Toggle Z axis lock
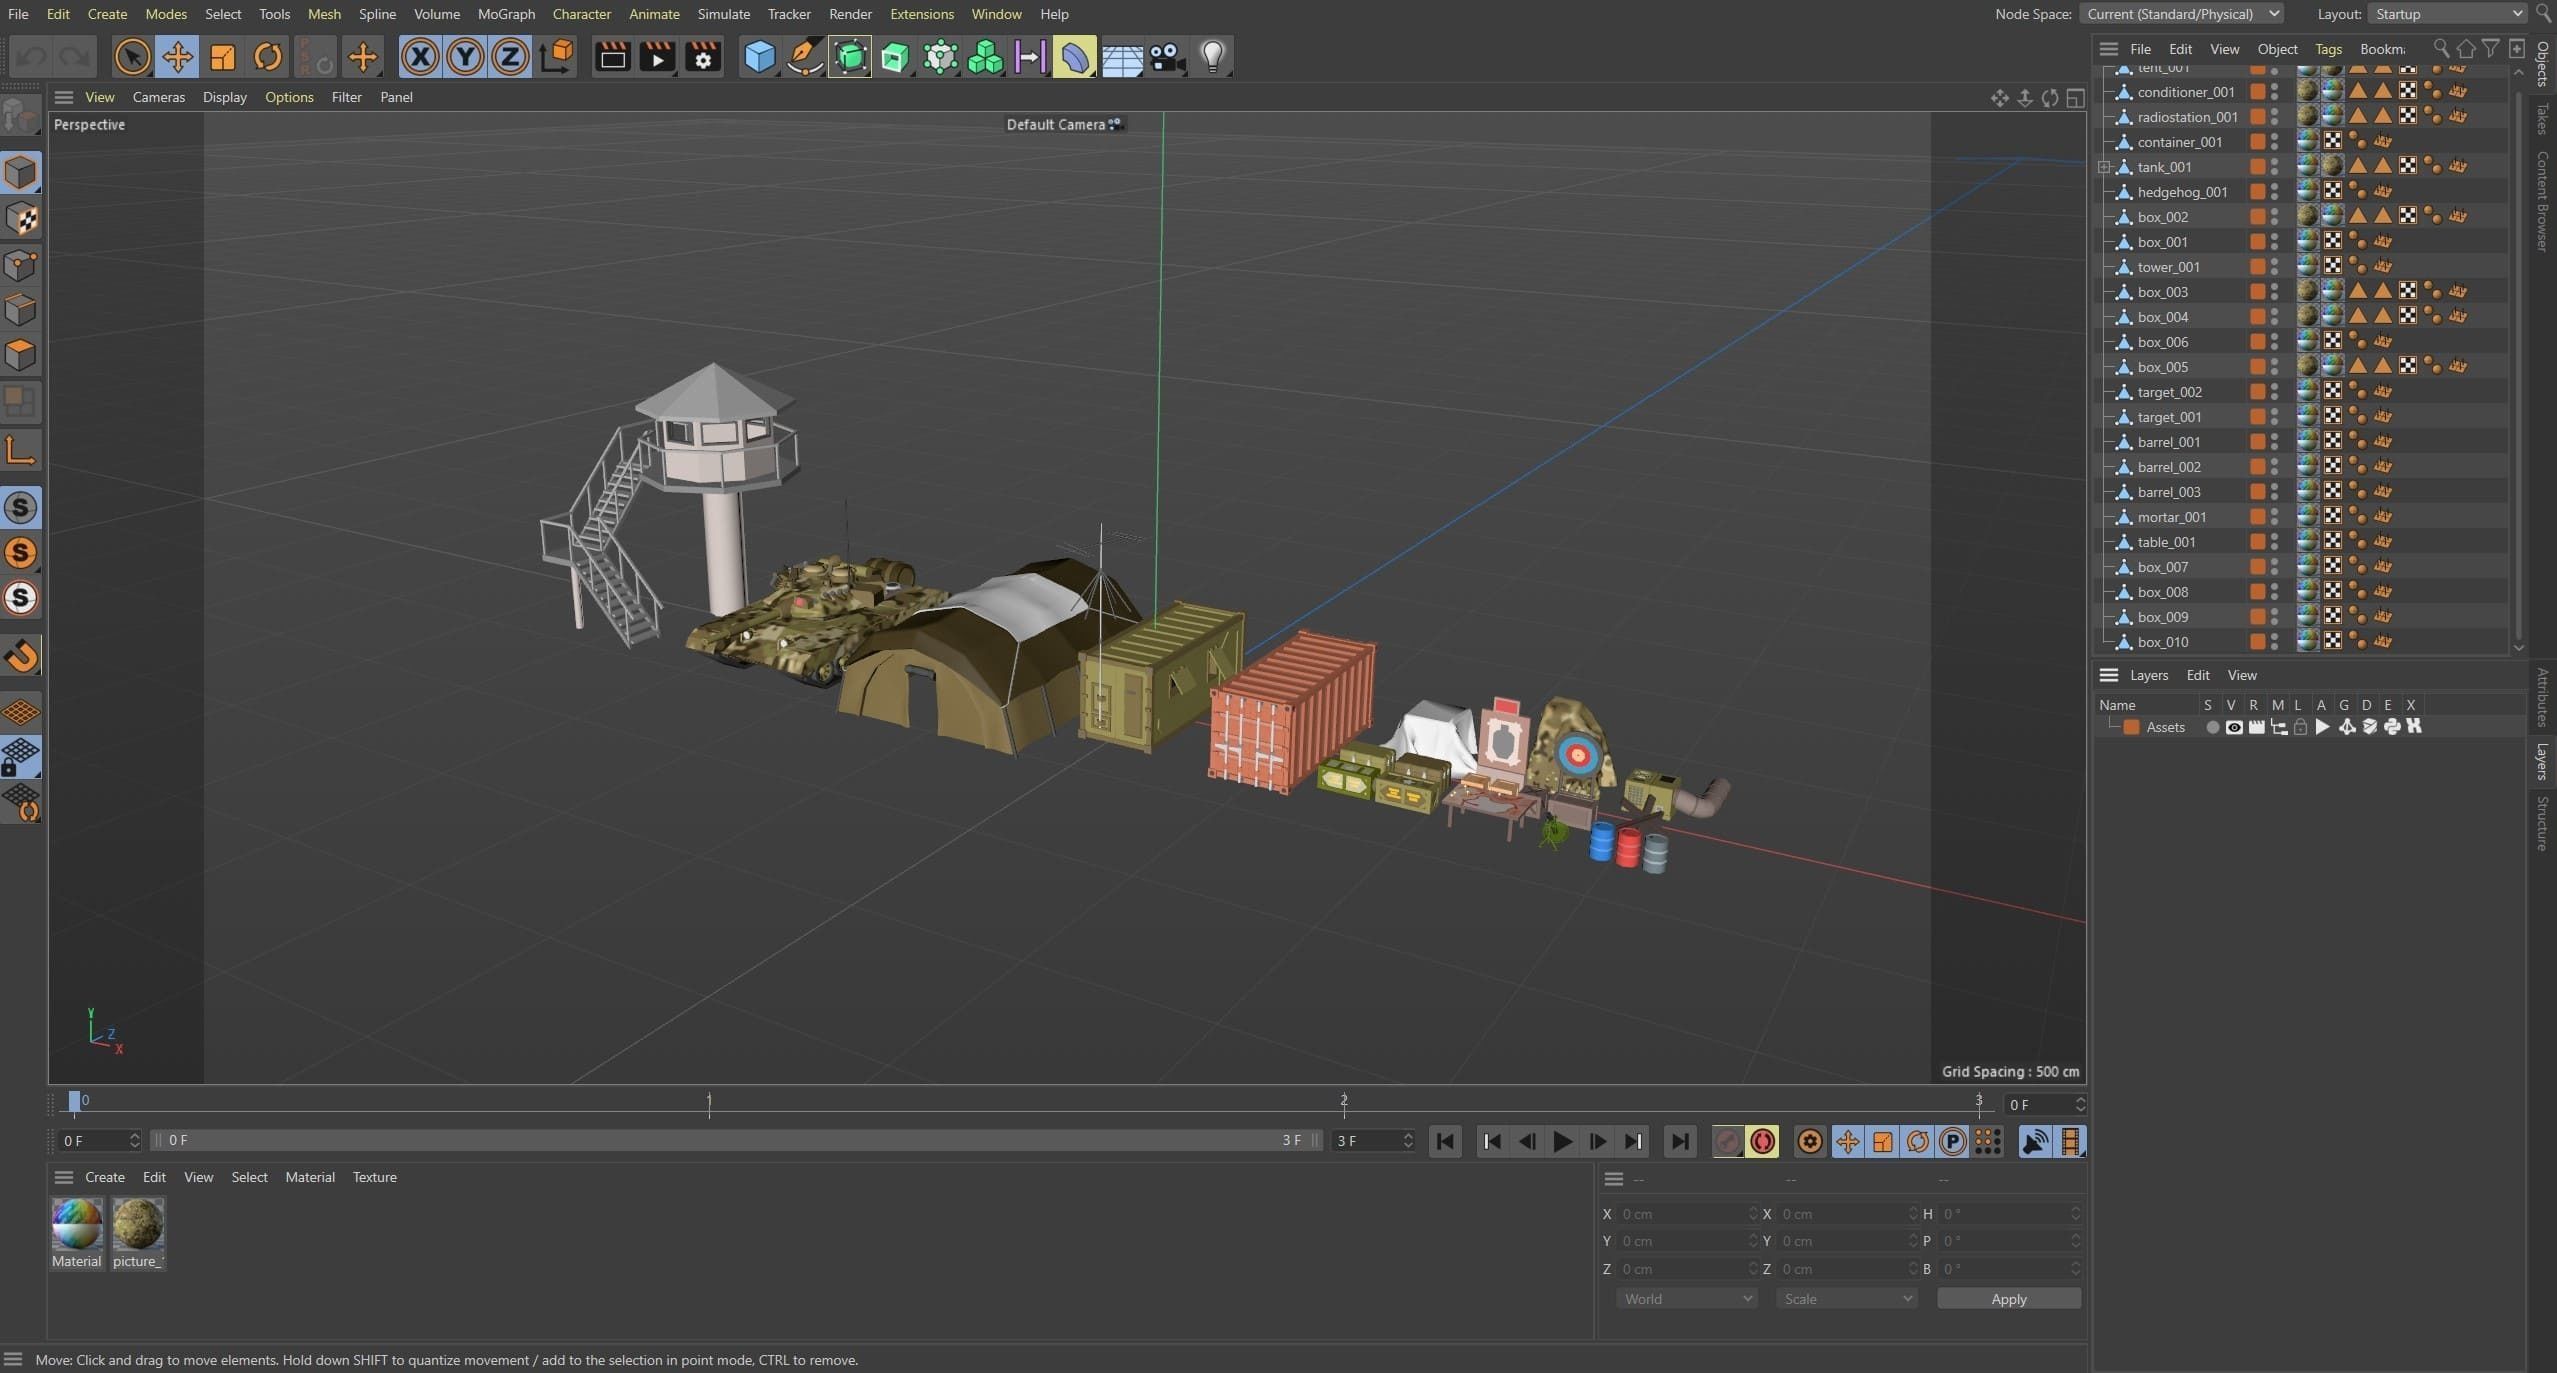The width and height of the screenshot is (2557, 1373). click(x=510, y=57)
